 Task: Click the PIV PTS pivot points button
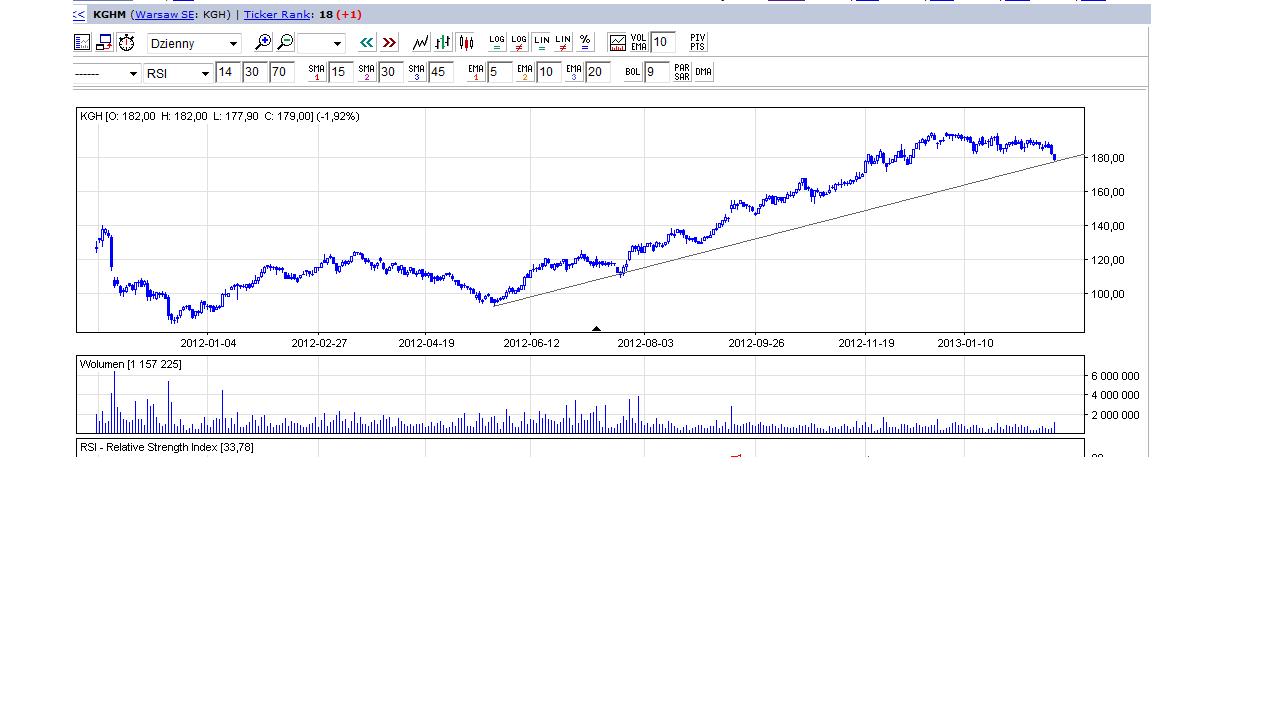point(697,42)
